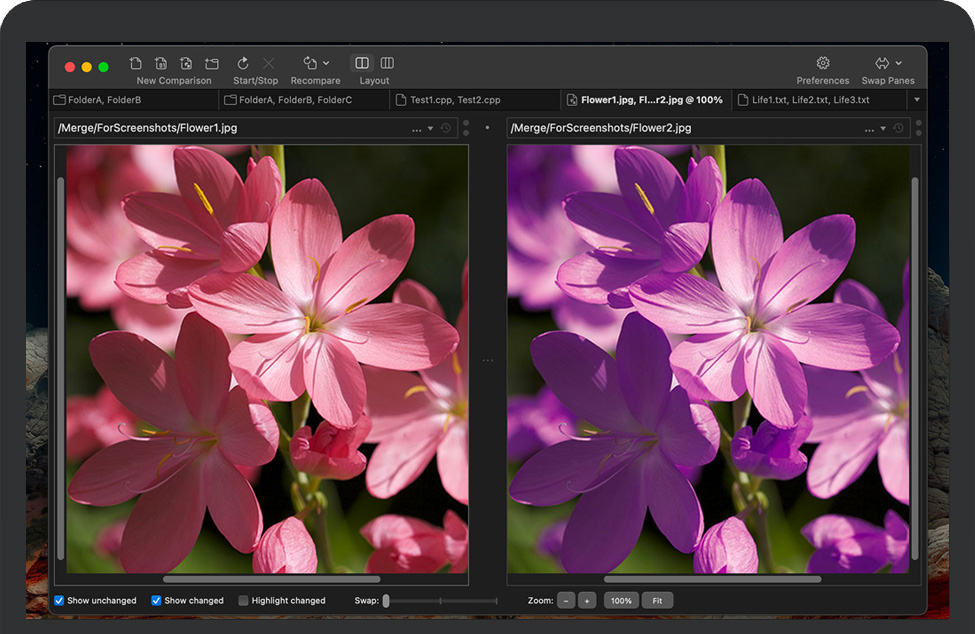Viewport: 975px width, 634px height.
Task: Open Preferences with the gear icon
Action: coord(823,63)
